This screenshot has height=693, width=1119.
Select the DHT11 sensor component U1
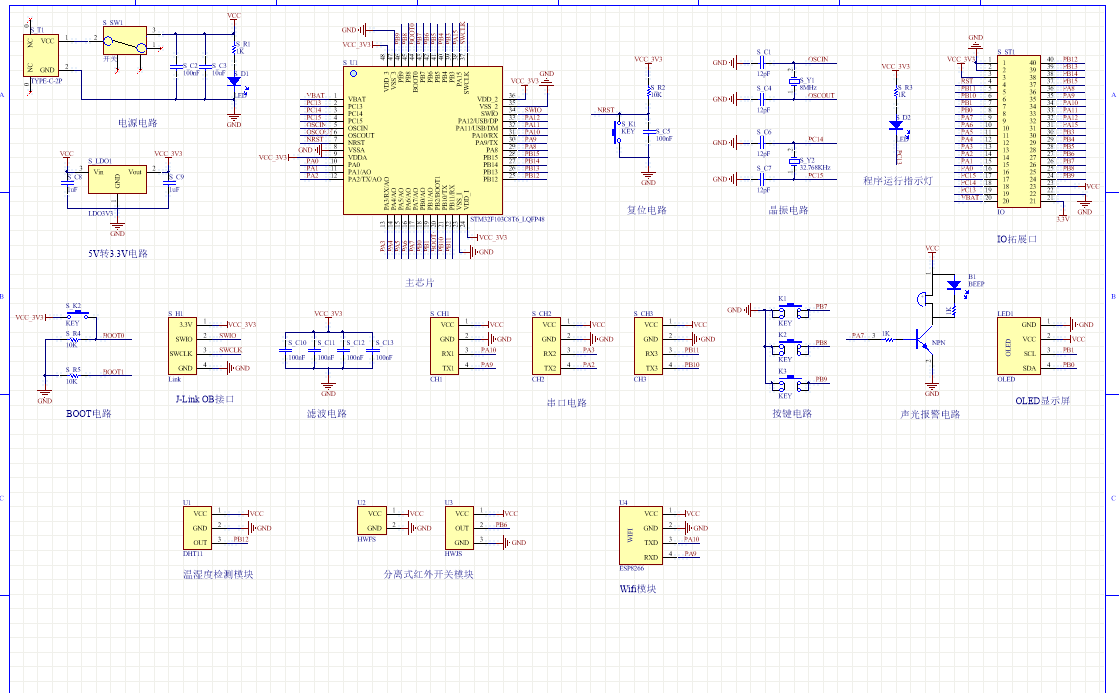pos(197,527)
